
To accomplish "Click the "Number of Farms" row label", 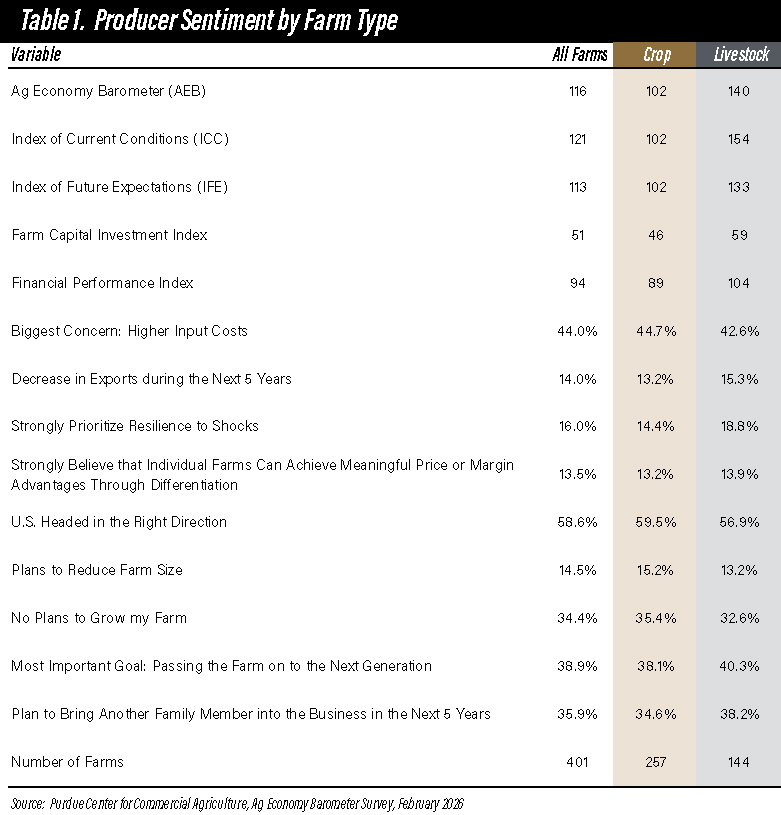I will [x=67, y=762].
